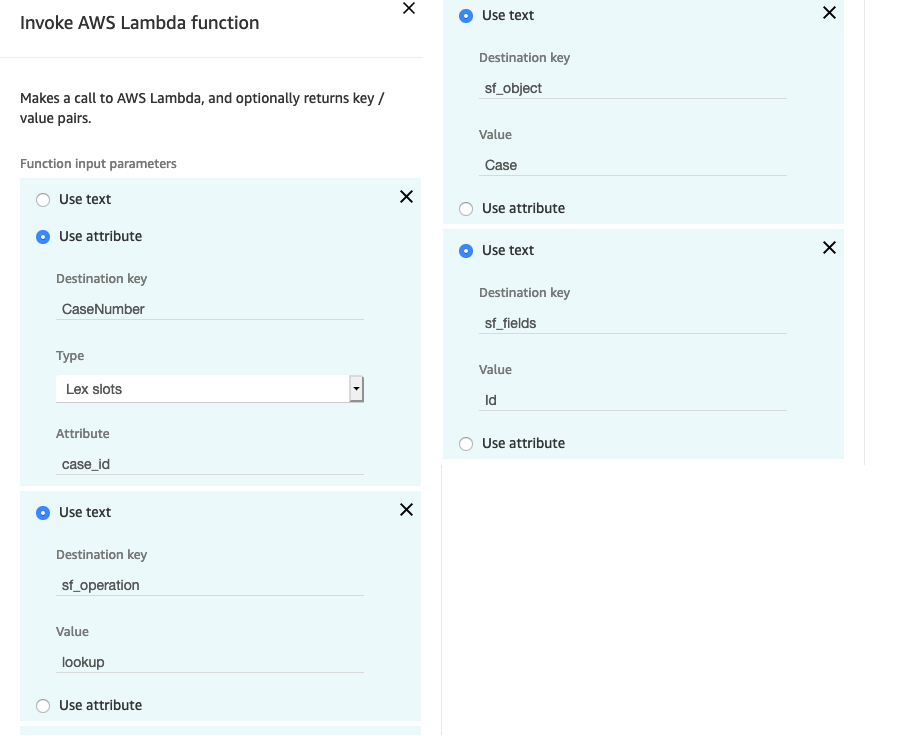Viewport: 900px width, 736px height.
Task: Edit the lookup value field
Action: [x=210, y=663]
